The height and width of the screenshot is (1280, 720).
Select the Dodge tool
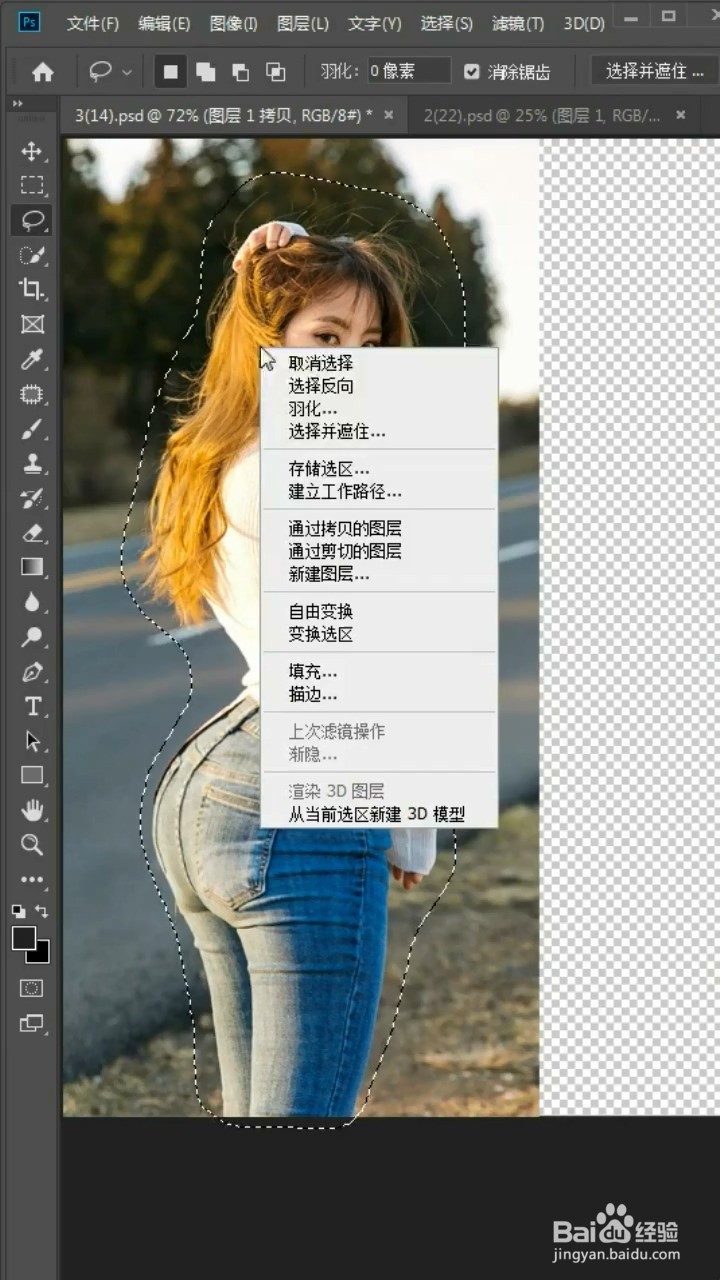click(32, 636)
